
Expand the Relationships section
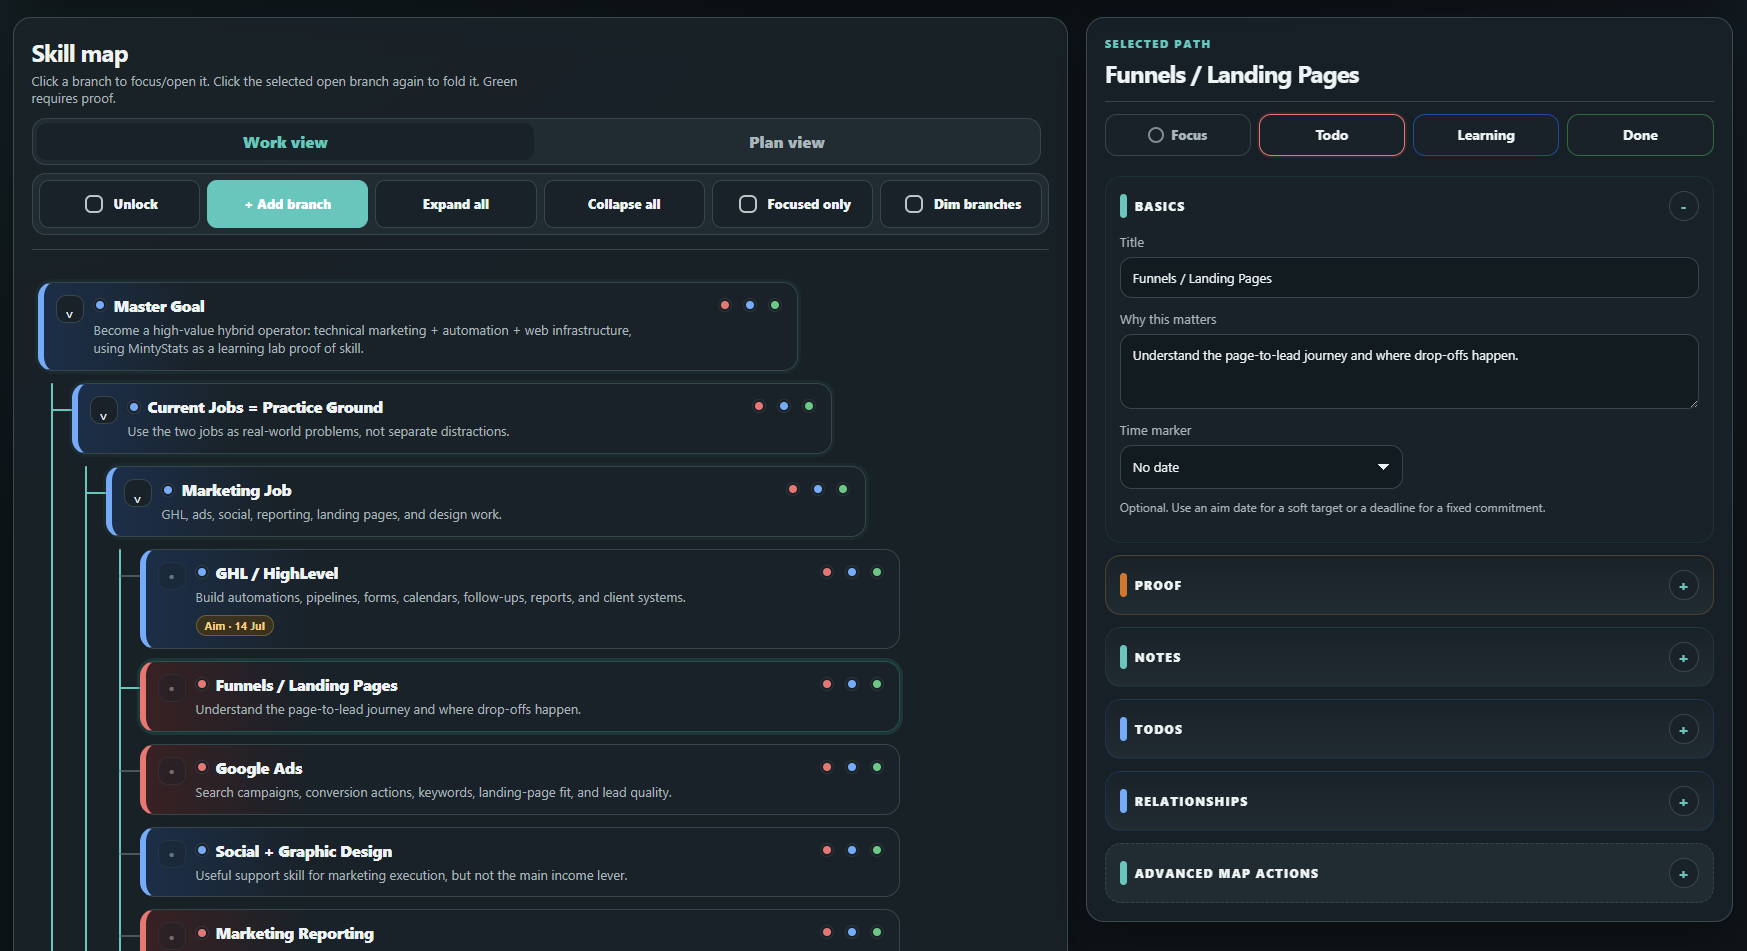[1683, 801]
